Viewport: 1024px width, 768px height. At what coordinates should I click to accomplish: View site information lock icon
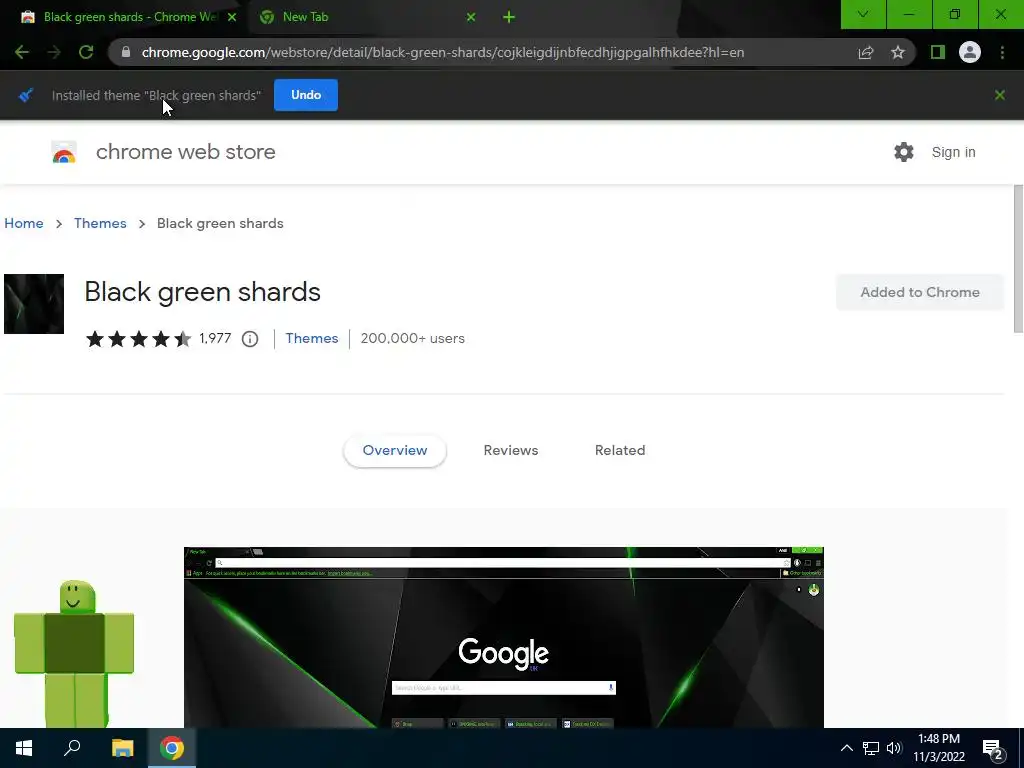click(x=126, y=52)
